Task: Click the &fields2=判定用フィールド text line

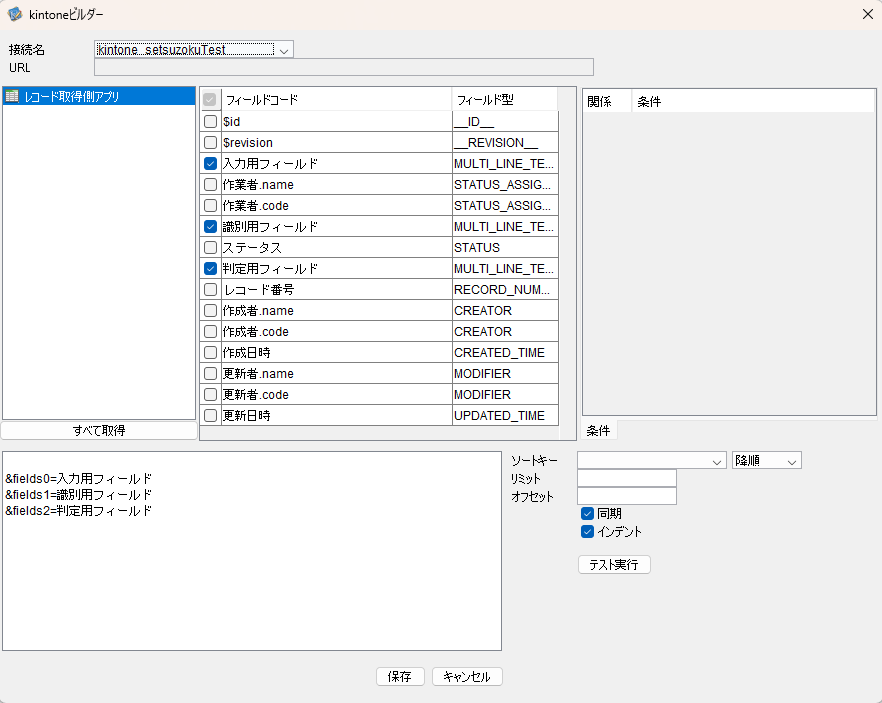Action: tap(79, 511)
